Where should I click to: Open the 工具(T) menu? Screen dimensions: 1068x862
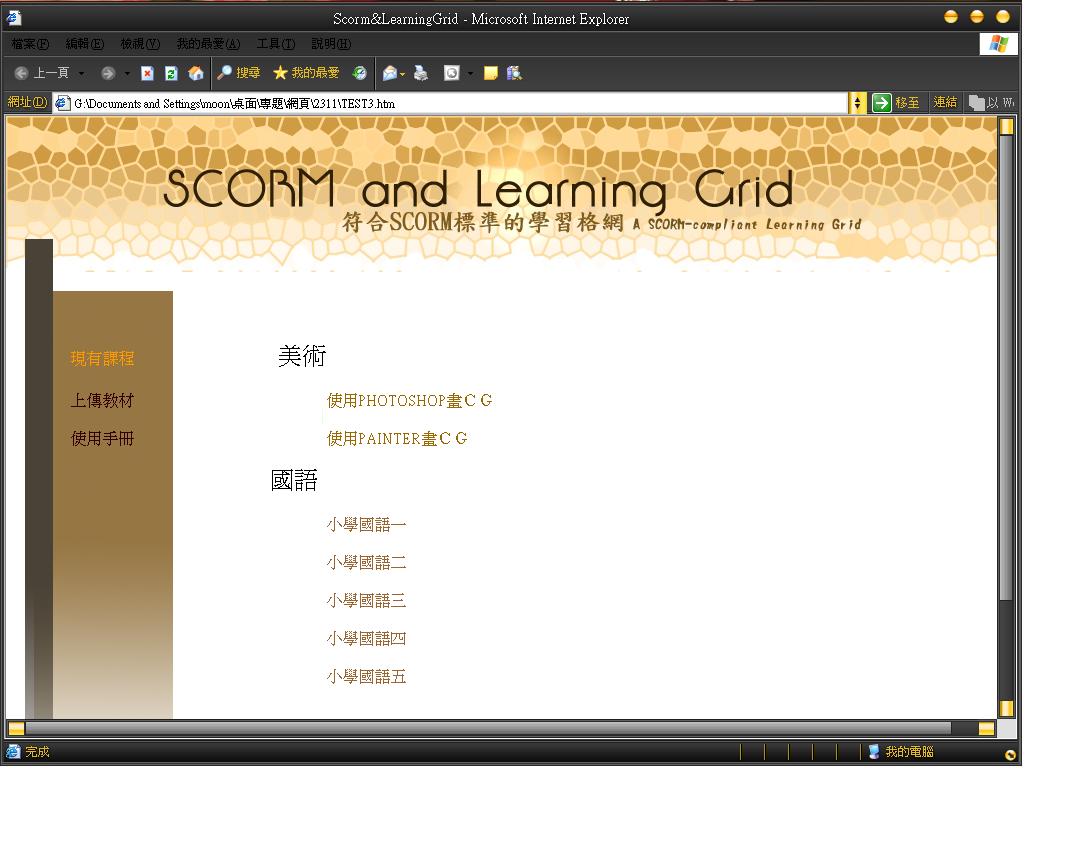[x=275, y=44]
